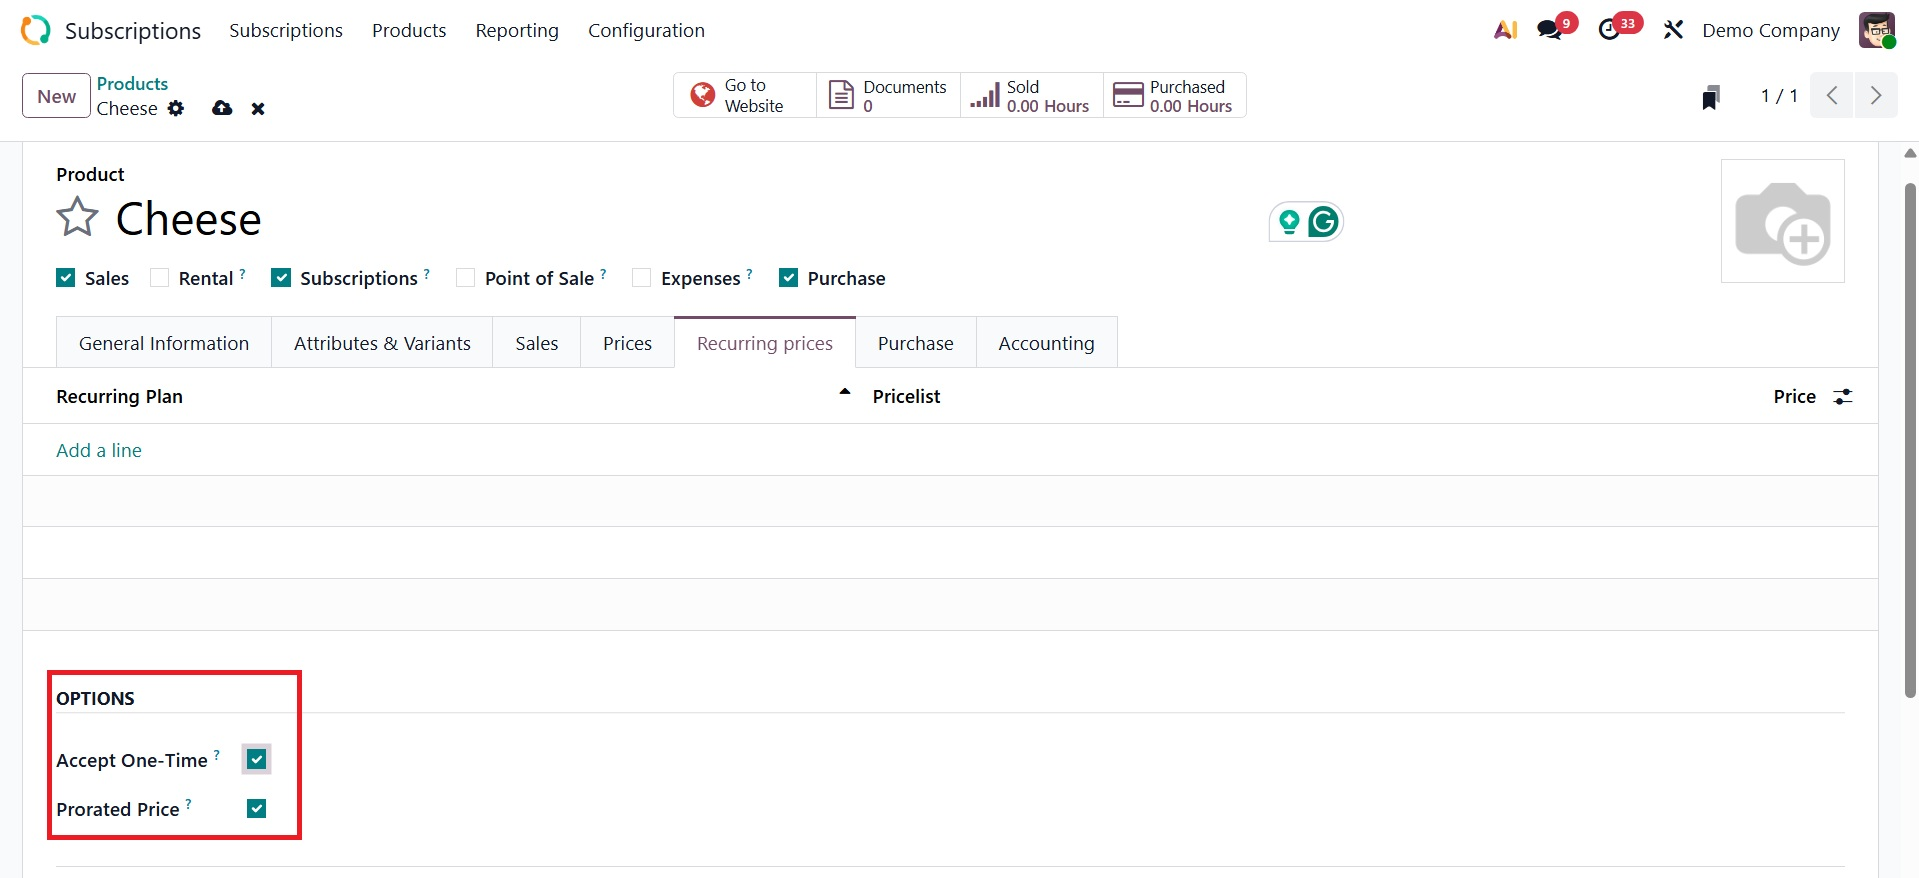This screenshot has height=878, width=1919.
Task: Uncheck the Accept One-Time option
Action: coord(257,759)
